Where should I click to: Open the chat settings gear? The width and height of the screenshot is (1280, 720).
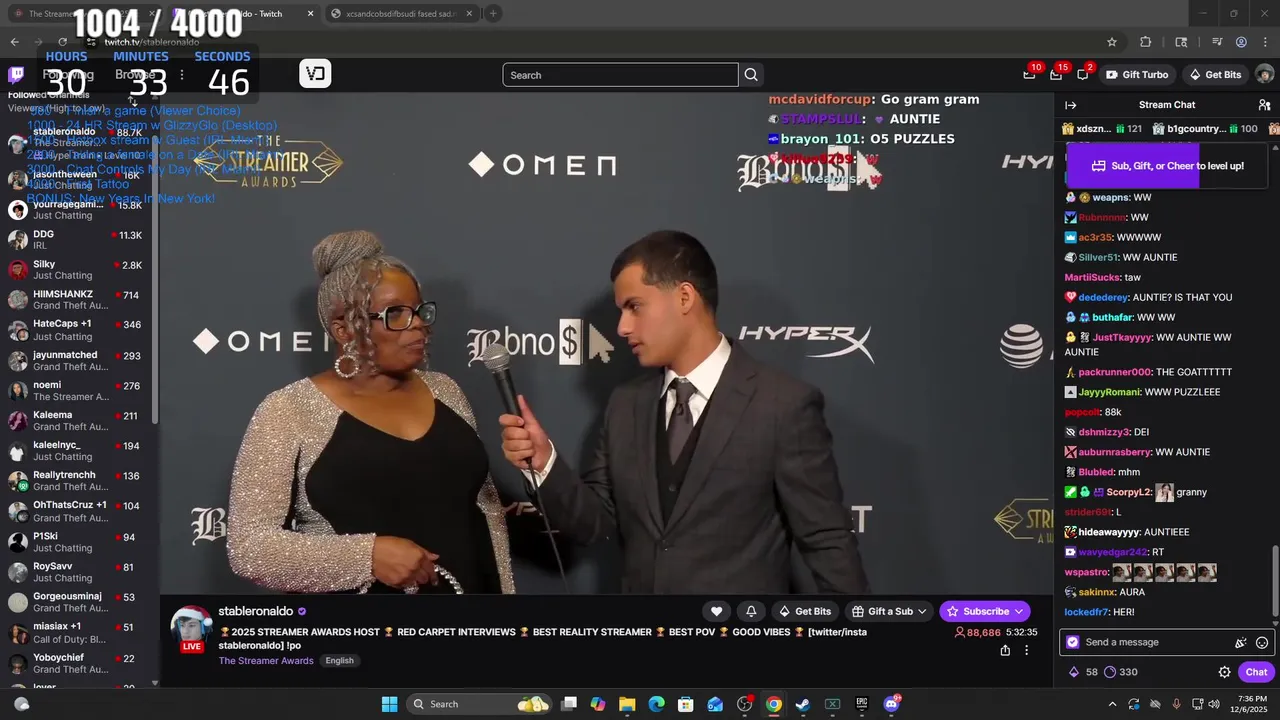[1224, 672]
